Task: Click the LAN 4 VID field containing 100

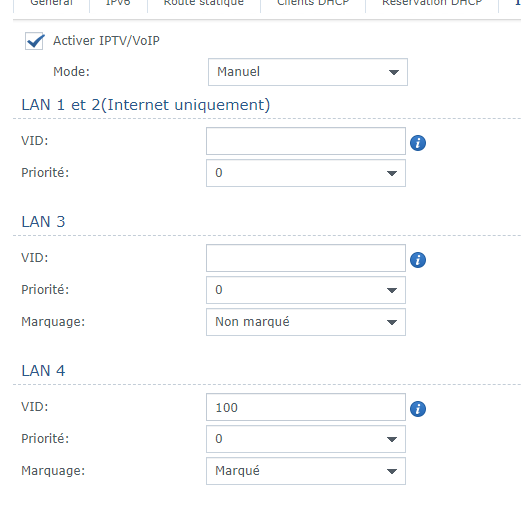Action: 306,407
